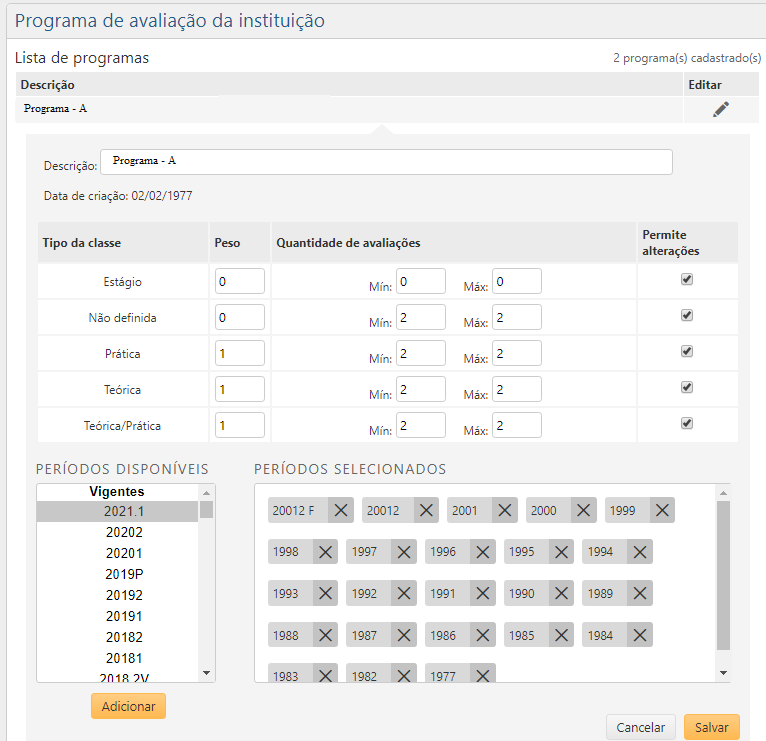This screenshot has width=766, height=741.
Task: Delete period 1996 from selection
Action: [483, 552]
